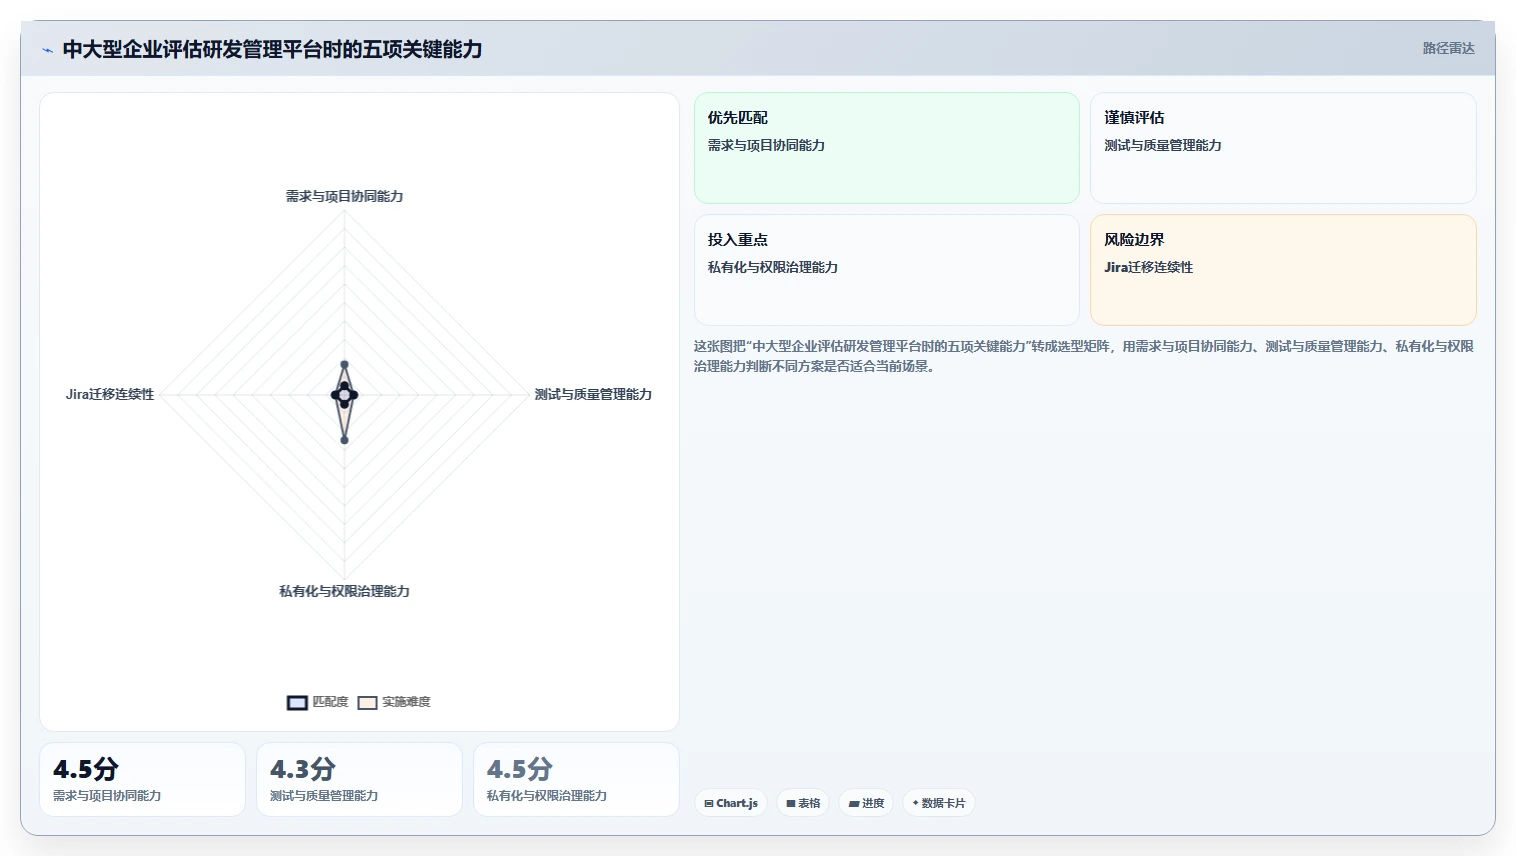This screenshot has width=1516, height=856.
Task: Click the 表格 tag chip
Action: pyautogui.click(x=803, y=803)
